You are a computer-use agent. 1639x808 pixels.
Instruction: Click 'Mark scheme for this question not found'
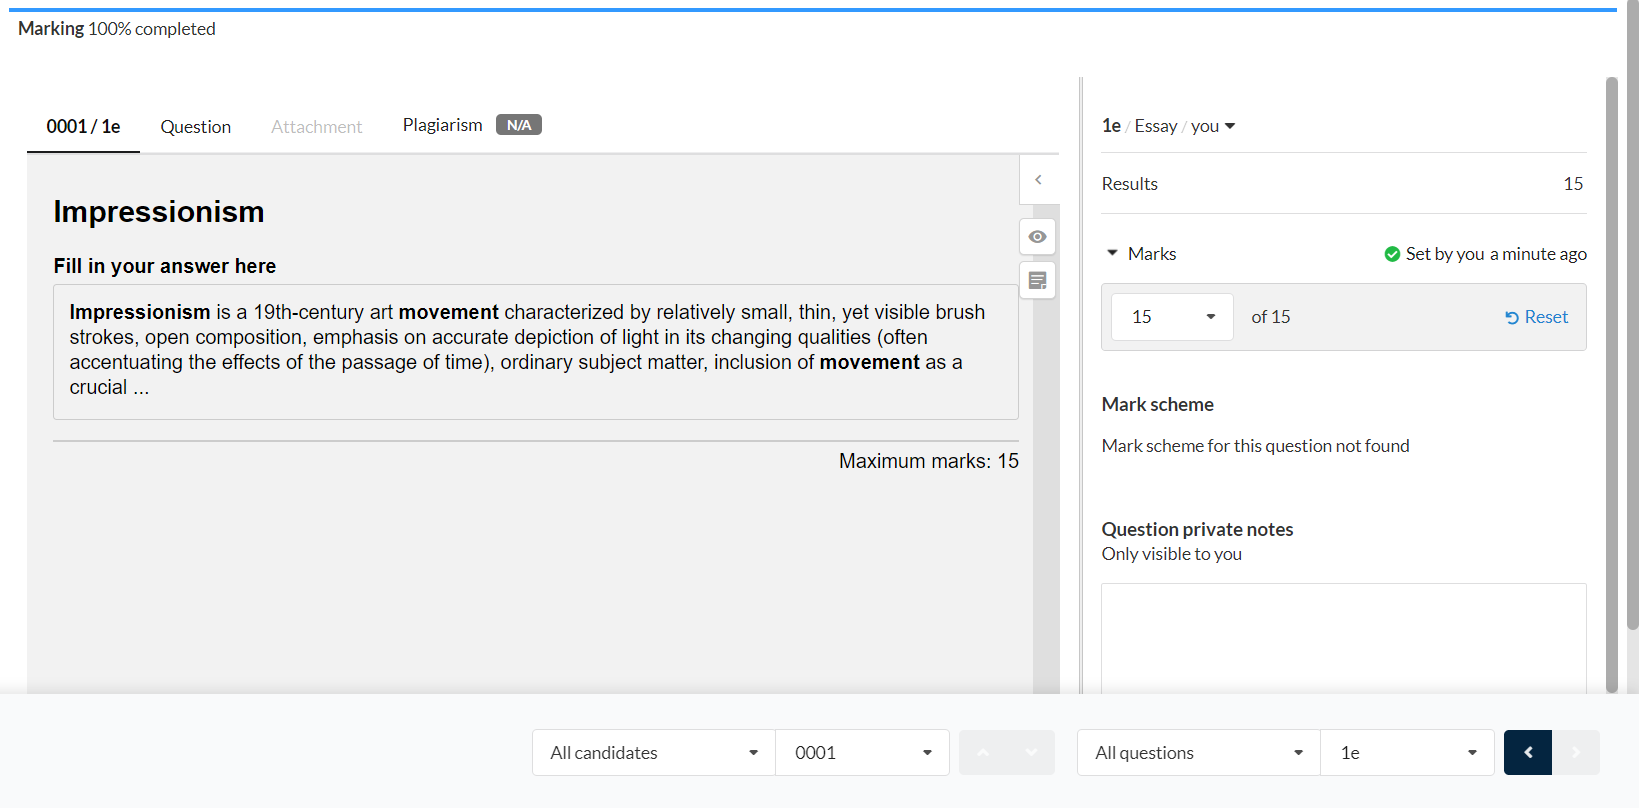[x=1256, y=446]
